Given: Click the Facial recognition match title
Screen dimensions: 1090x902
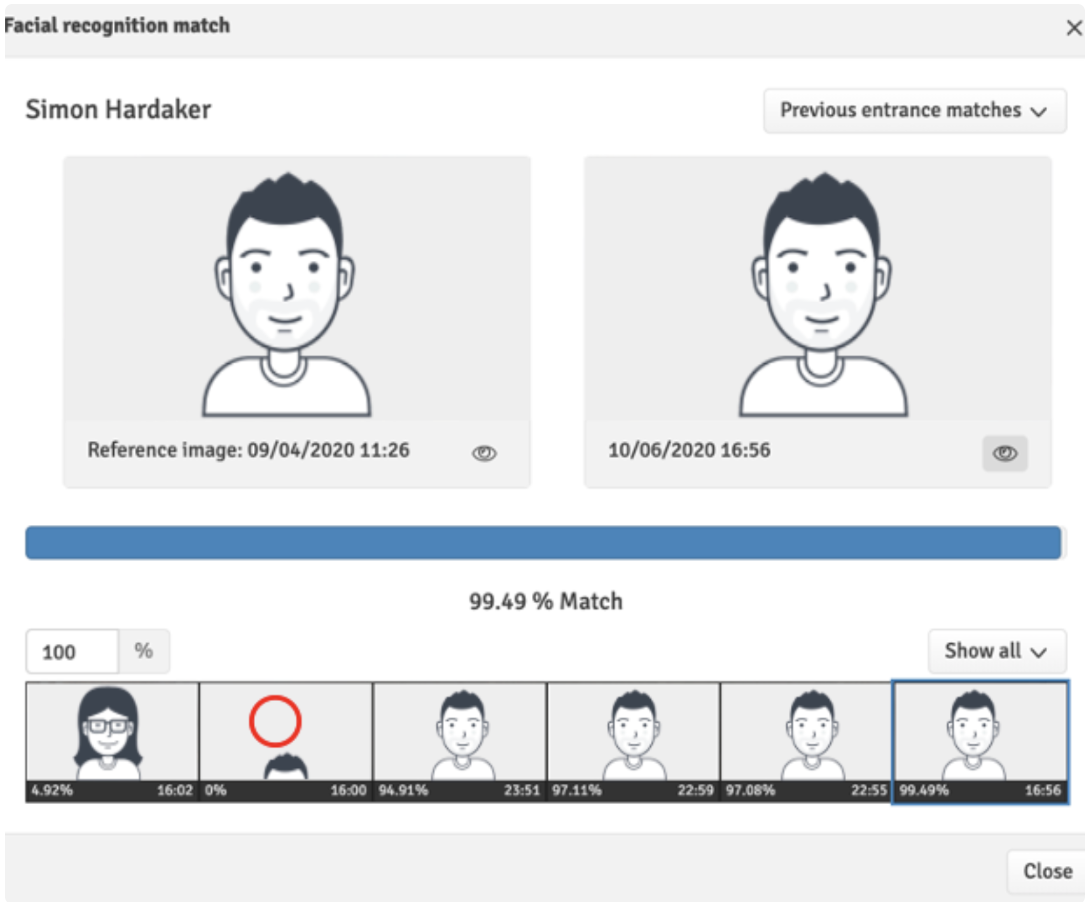Looking at the screenshot, I should [117, 26].
